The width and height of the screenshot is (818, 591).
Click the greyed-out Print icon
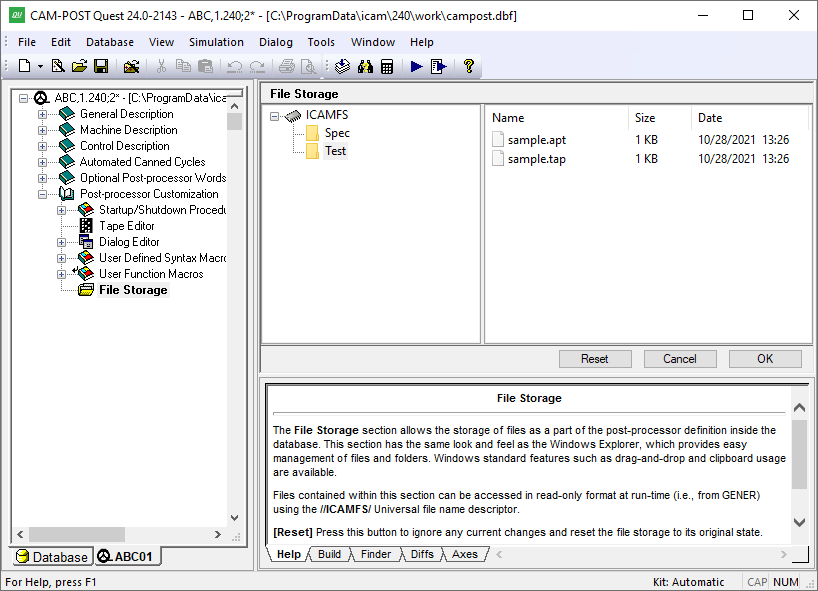(x=286, y=66)
